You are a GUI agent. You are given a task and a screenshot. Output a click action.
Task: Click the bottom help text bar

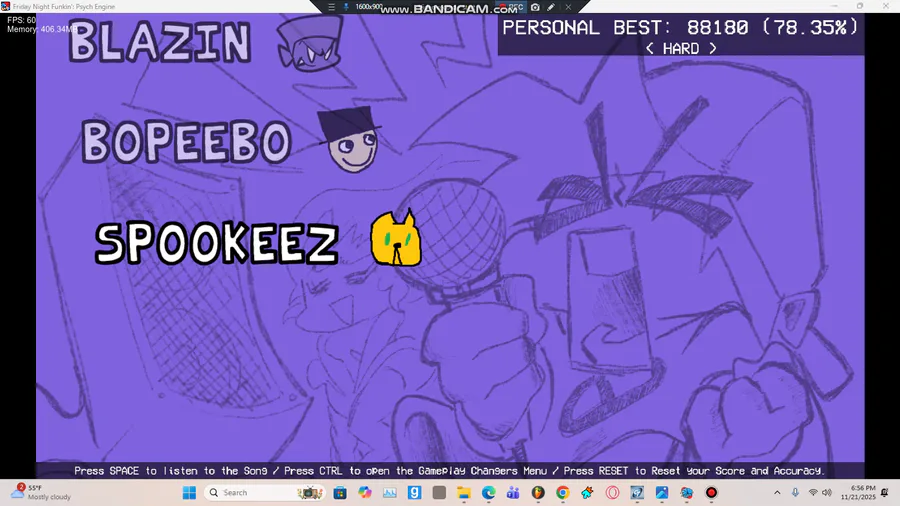[x=450, y=471]
